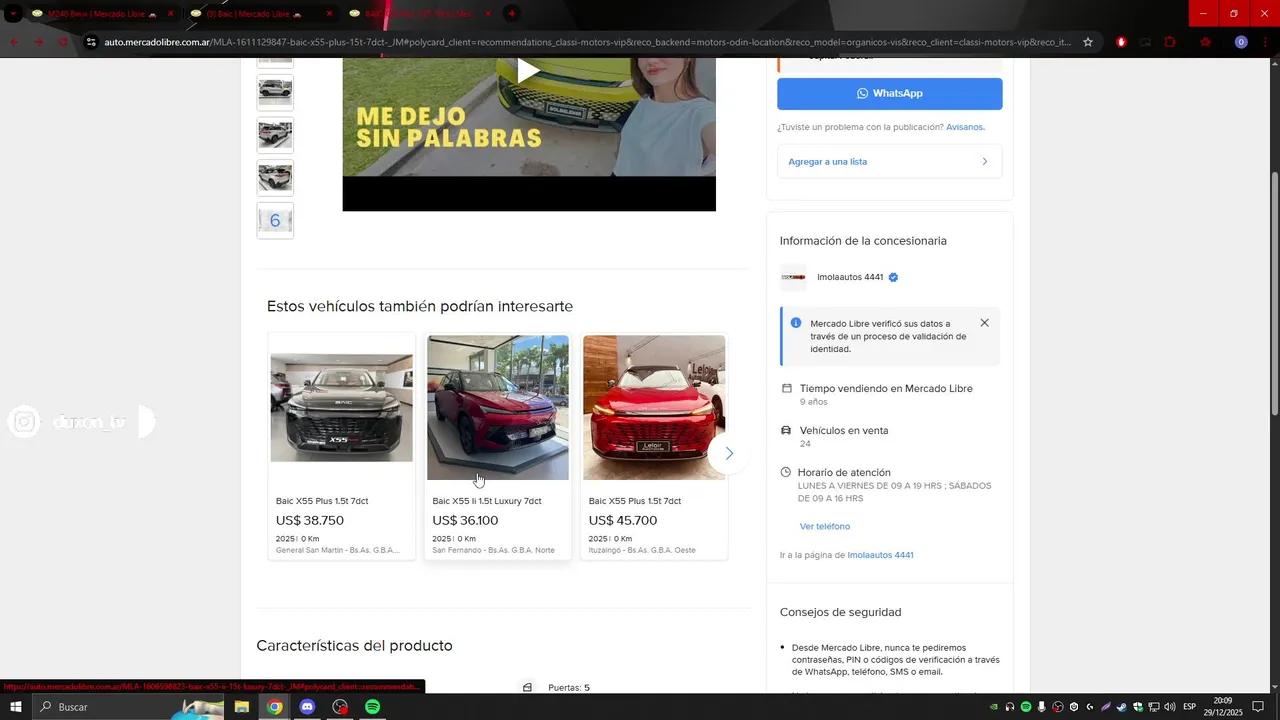The height and width of the screenshot is (720, 1280).
Task: Switch to the third browser tab
Action: coord(420,14)
